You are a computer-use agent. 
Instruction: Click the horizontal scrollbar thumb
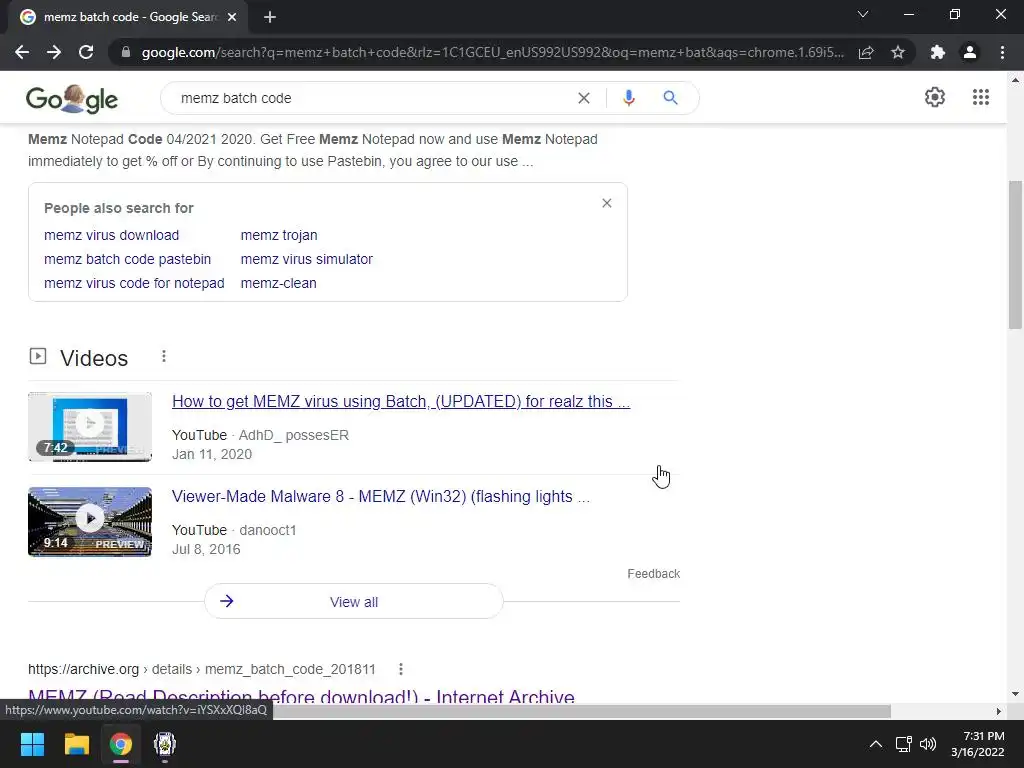coord(581,711)
